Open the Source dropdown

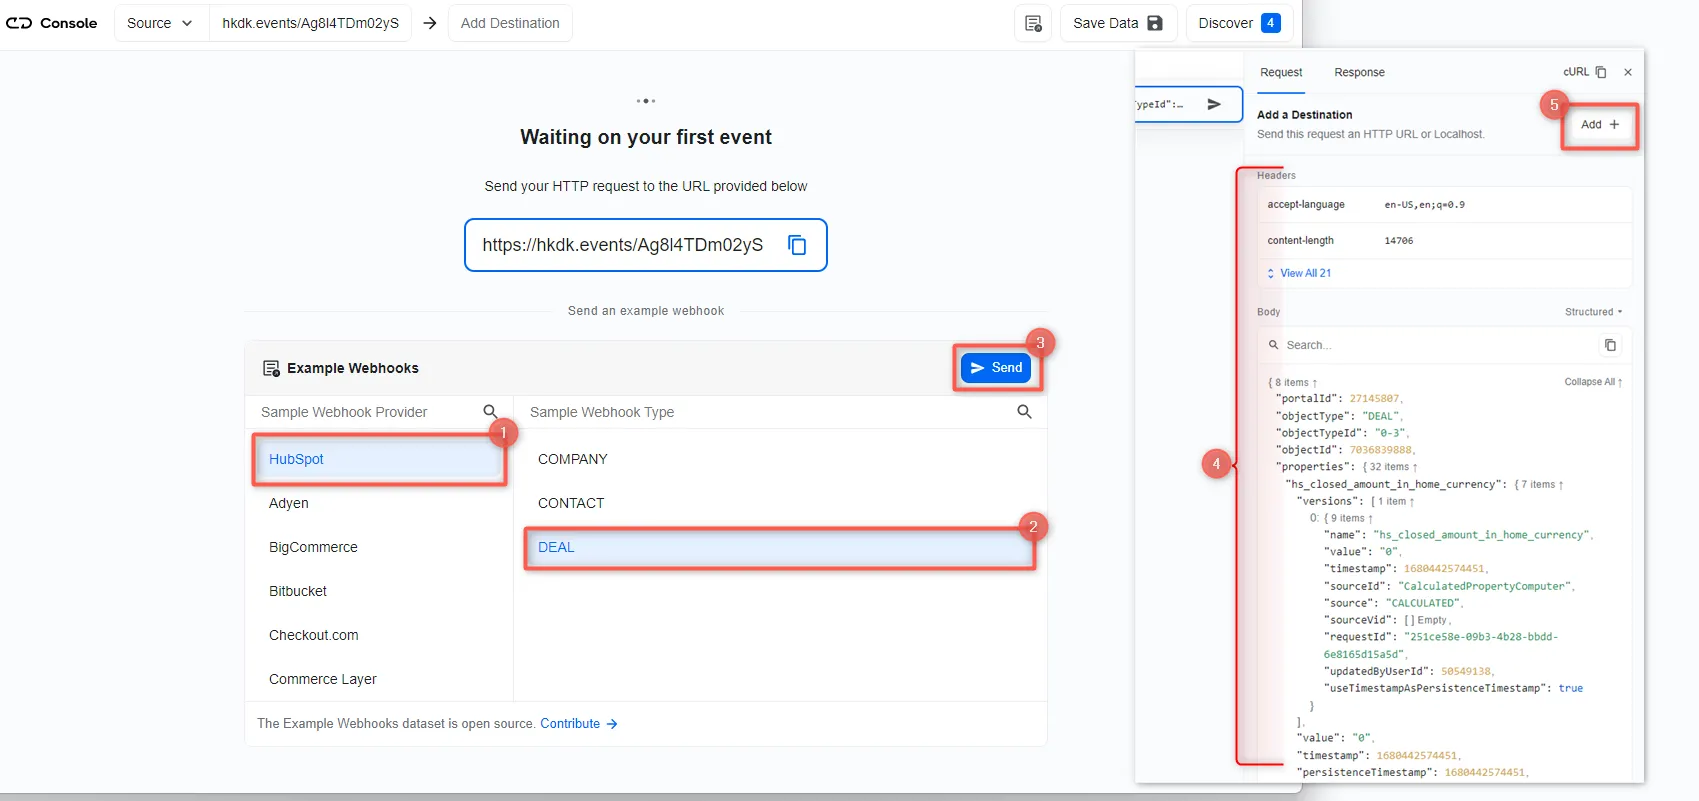pyautogui.click(x=160, y=23)
